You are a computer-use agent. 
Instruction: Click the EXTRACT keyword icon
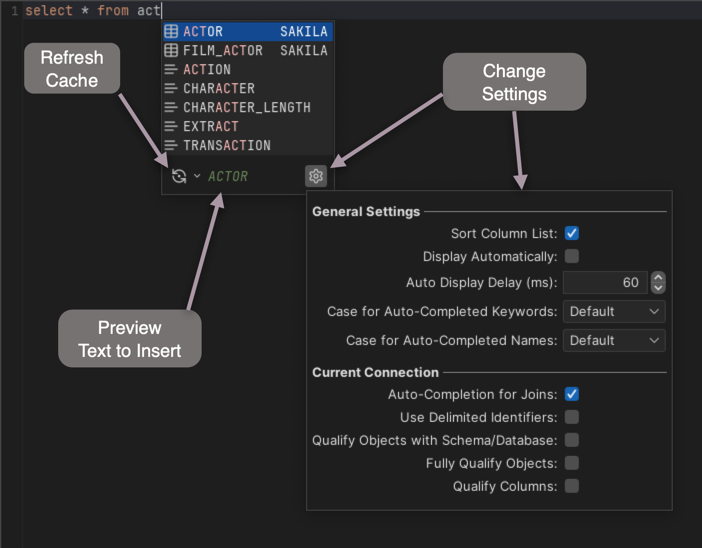point(171,127)
